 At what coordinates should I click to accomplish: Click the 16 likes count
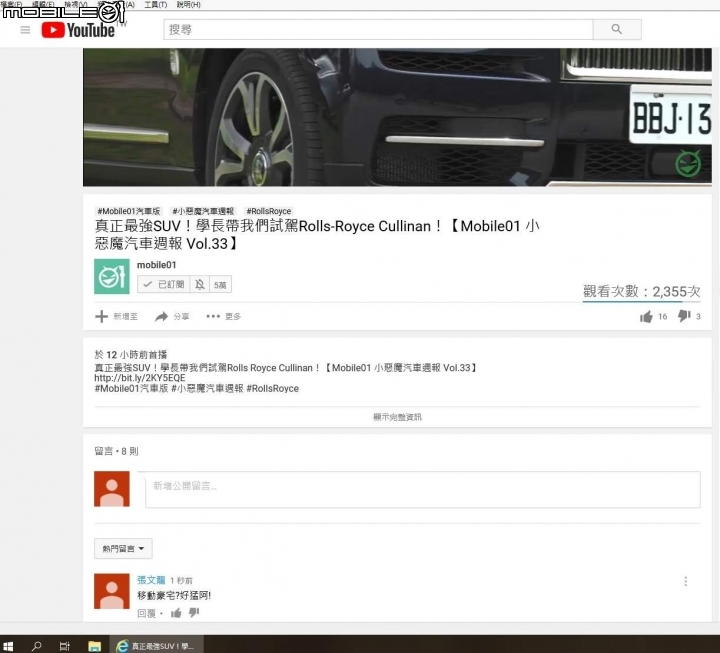pyautogui.click(x=662, y=316)
